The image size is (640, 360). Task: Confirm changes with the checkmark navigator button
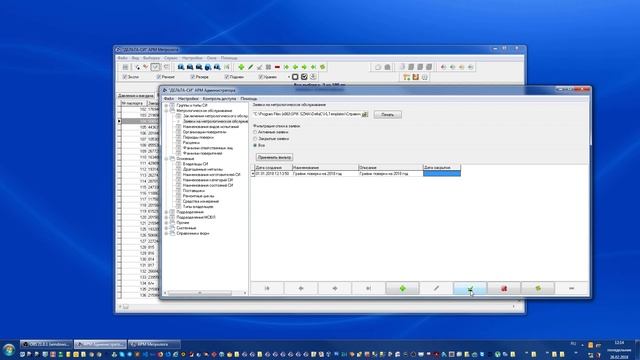pyautogui.click(x=470, y=289)
